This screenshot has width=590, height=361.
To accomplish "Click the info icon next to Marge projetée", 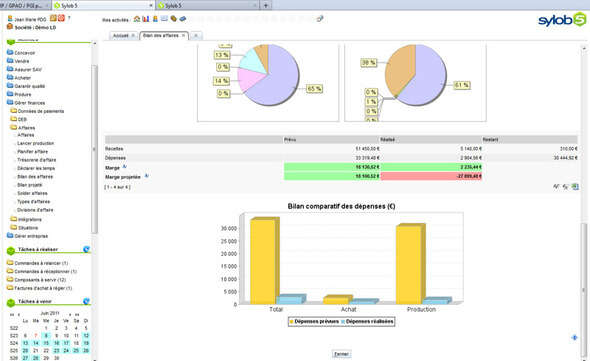I will [146, 176].
